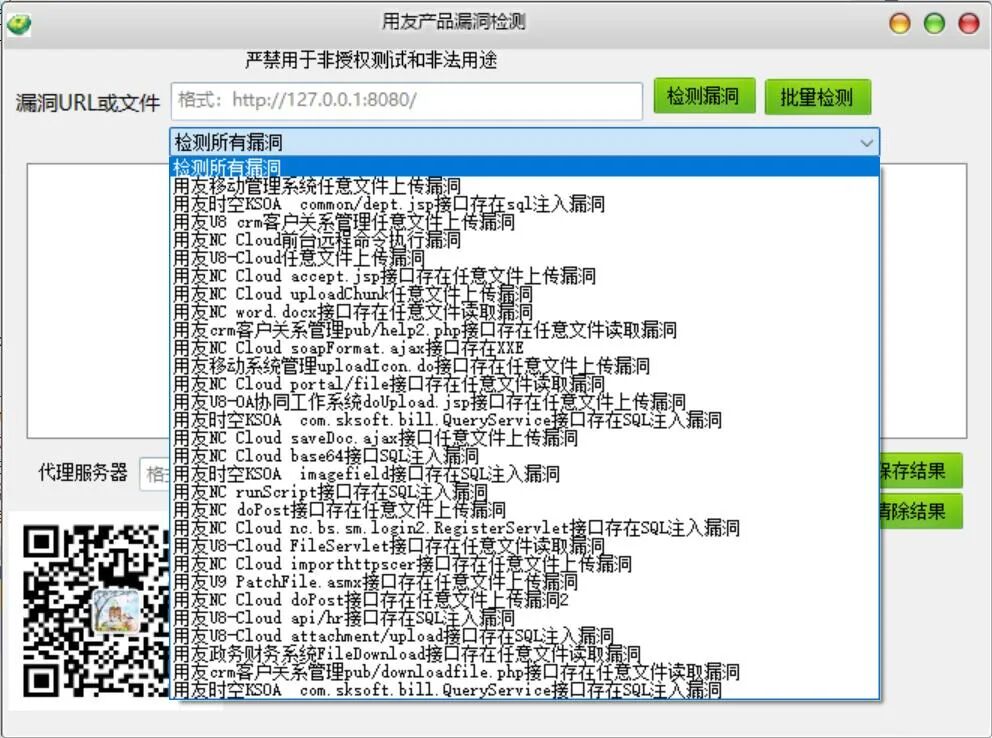Collapse the 检测所有漏洞 combo box arrow
Viewport: 992px width, 738px height.
coord(866,143)
